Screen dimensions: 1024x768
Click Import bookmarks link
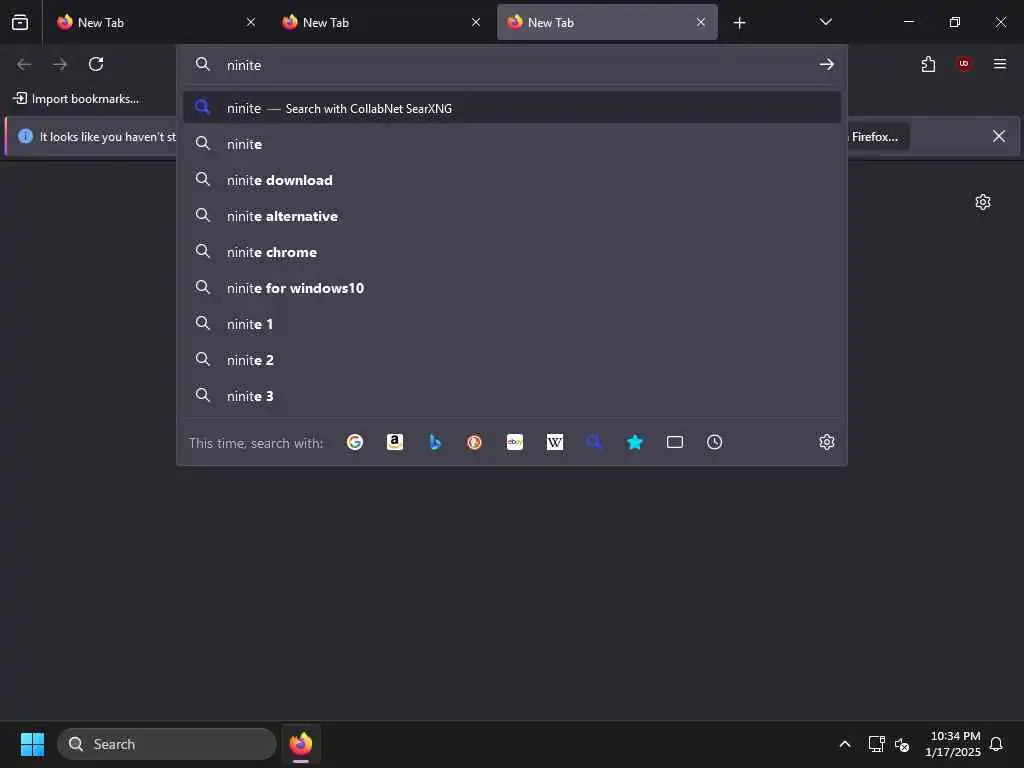coord(76,99)
